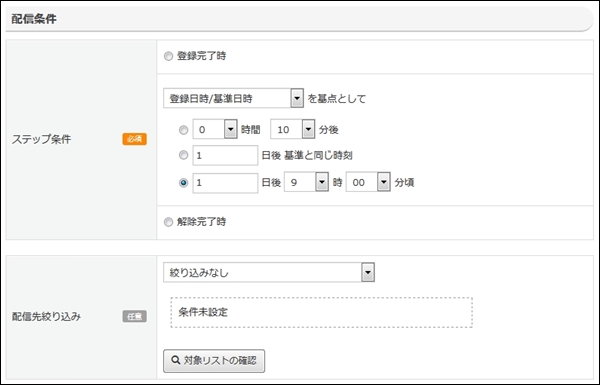
Task: Open the minutes dropdown showing 10
Action: point(293,129)
